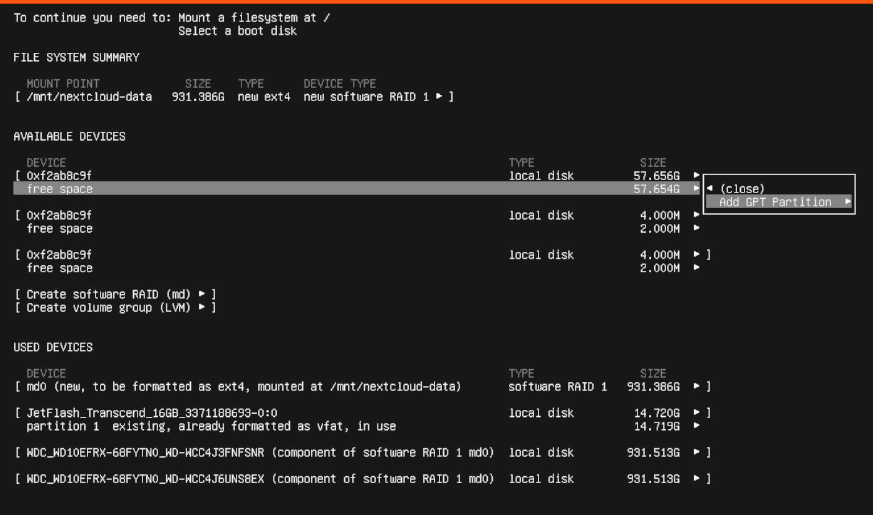The width and height of the screenshot is (873, 515).
Task: Open Create volume group (LVM)
Action: pos(115,307)
